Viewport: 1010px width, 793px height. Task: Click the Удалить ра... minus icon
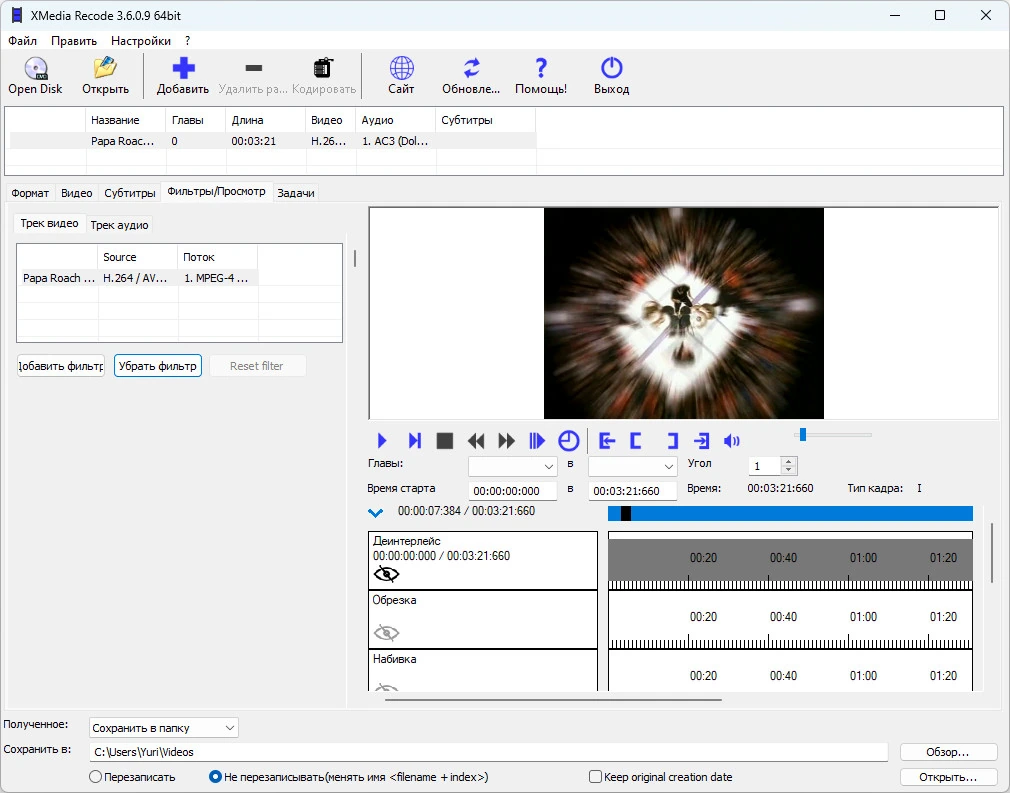pos(254,68)
